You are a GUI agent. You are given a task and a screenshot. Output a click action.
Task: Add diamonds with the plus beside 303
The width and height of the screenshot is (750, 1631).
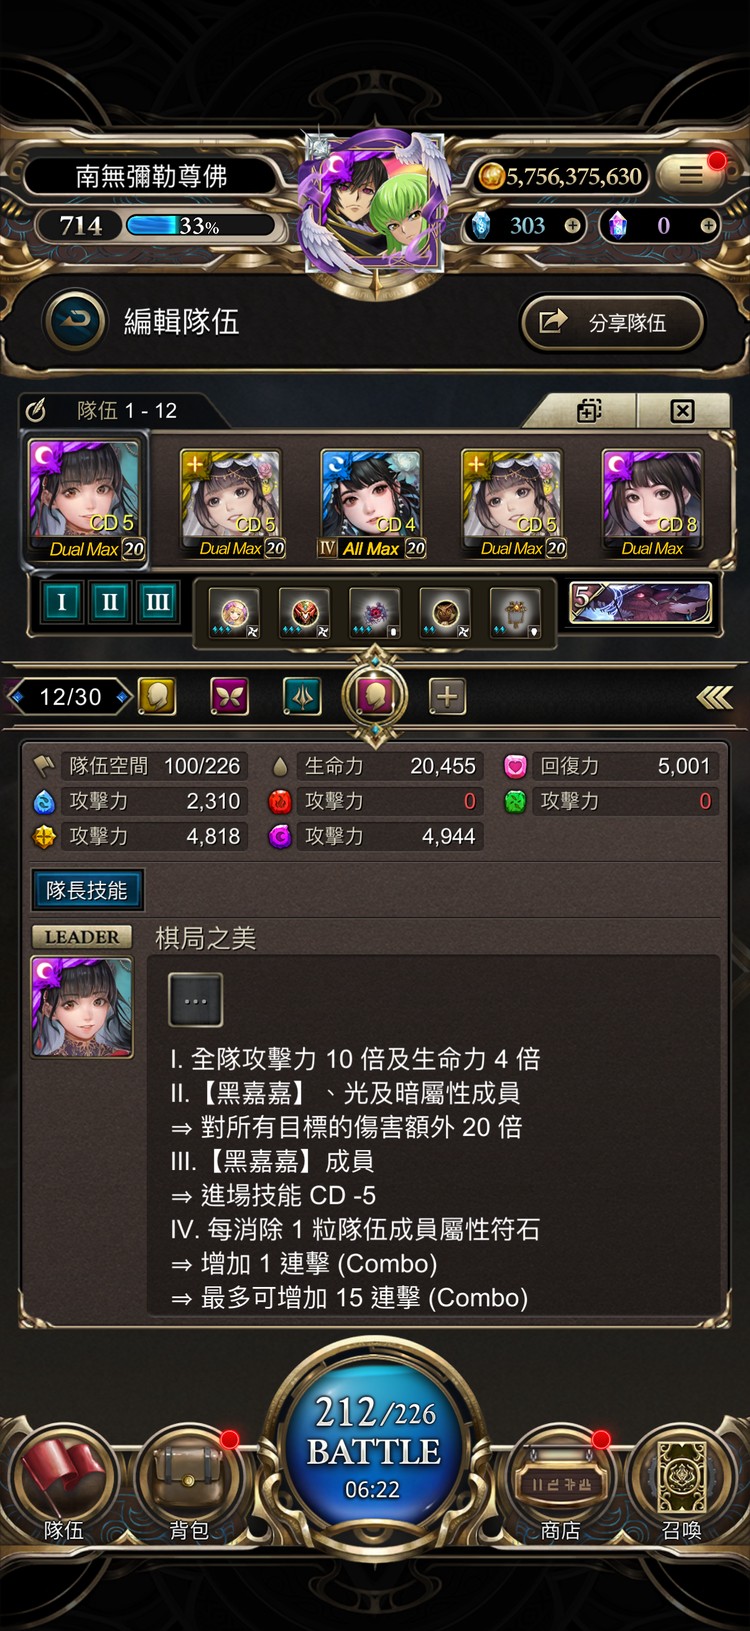click(572, 226)
